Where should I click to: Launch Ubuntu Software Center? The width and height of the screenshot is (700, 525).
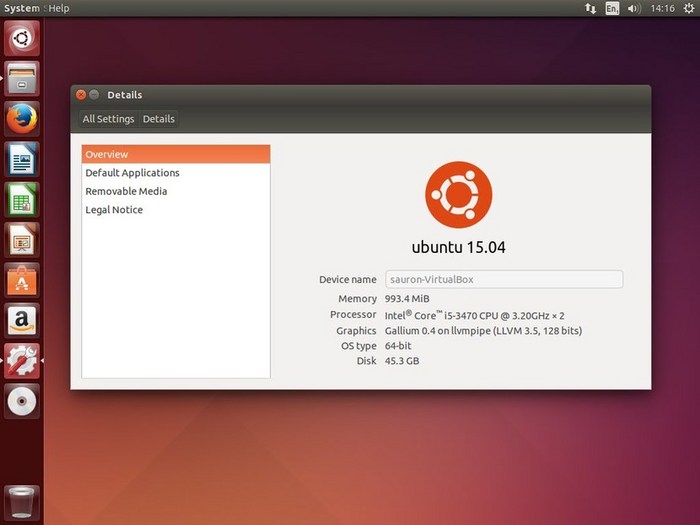pyautogui.click(x=21, y=280)
